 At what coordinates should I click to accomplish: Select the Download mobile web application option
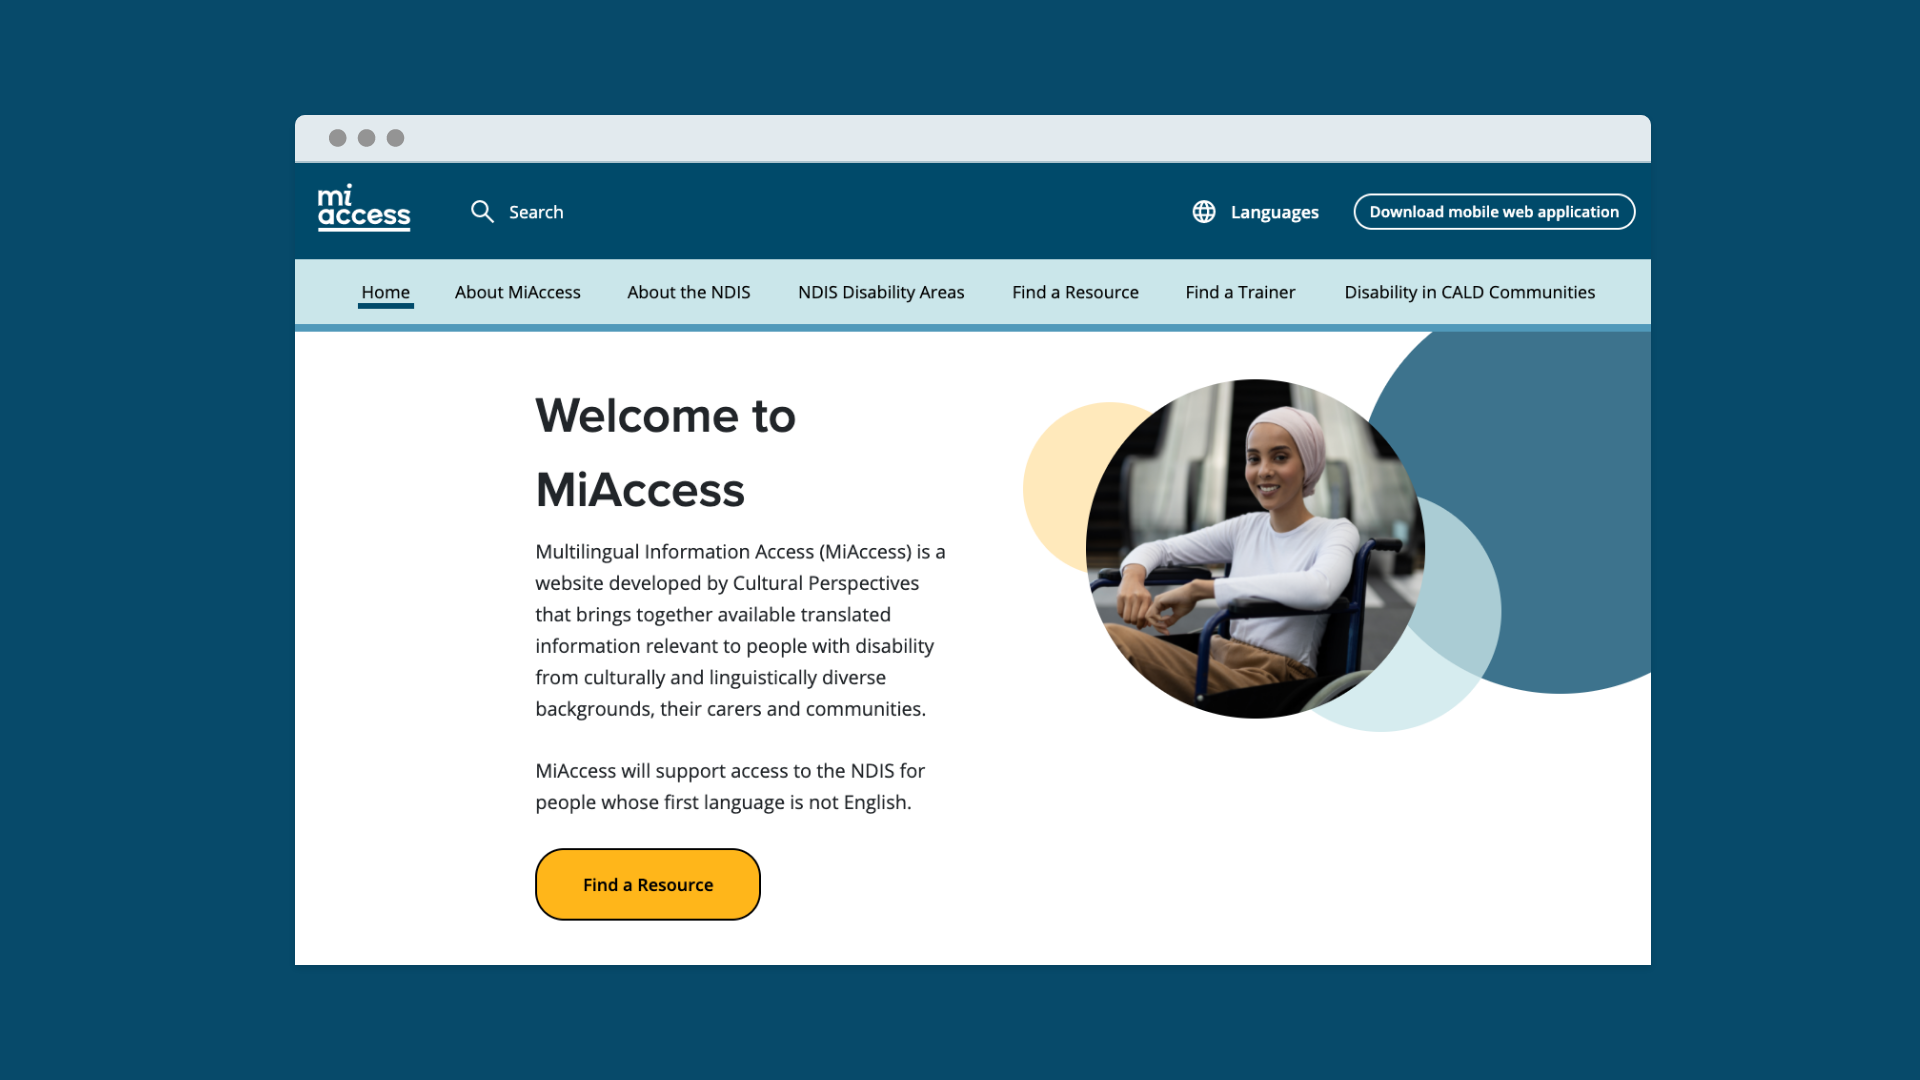tap(1494, 211)
